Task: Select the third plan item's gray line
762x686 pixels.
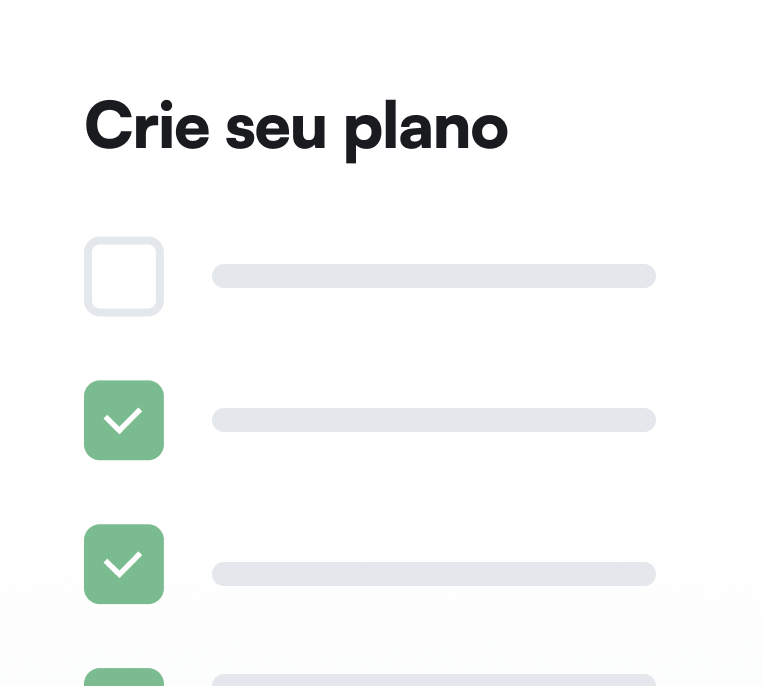Action: [x=434, y=574]
